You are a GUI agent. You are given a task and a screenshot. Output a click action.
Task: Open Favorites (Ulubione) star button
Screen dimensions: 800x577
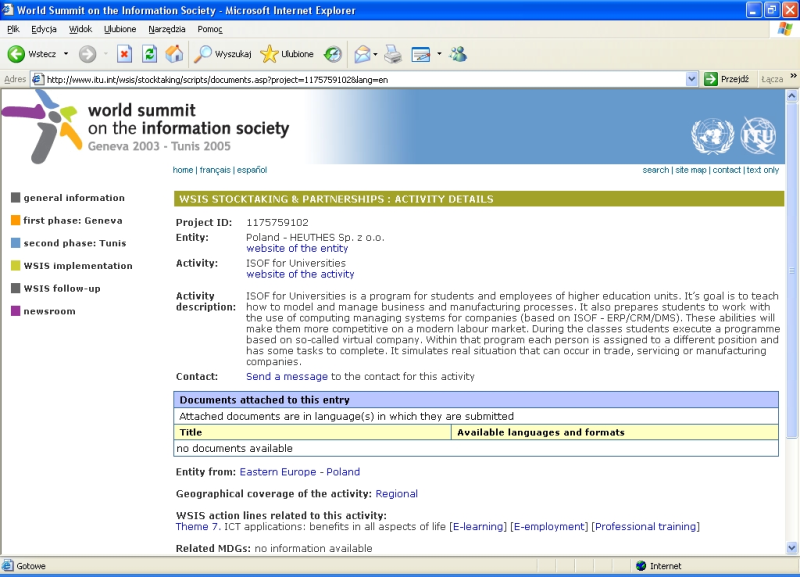(x=287, y=54)
